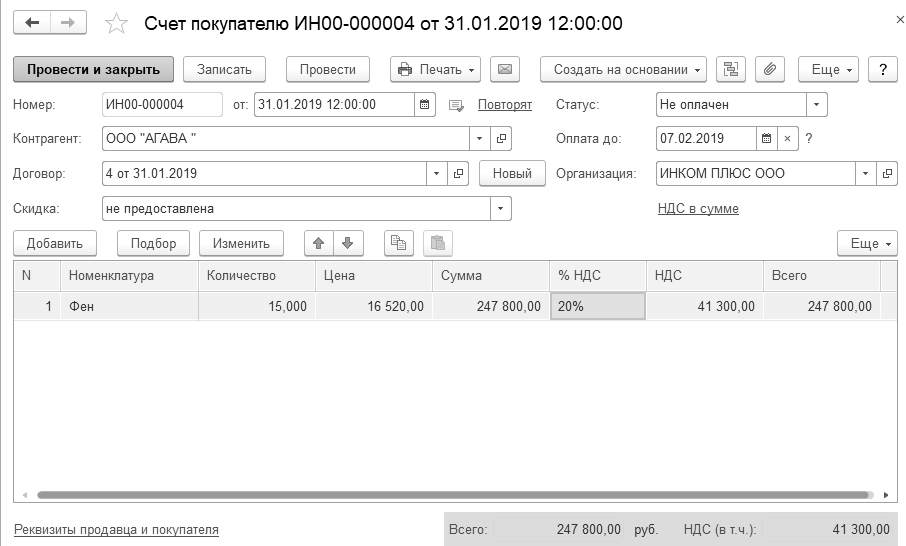The height and width of the screenshot is (546, 906).
Task: Go back with the left arrow button
Action: coord(32,23)
